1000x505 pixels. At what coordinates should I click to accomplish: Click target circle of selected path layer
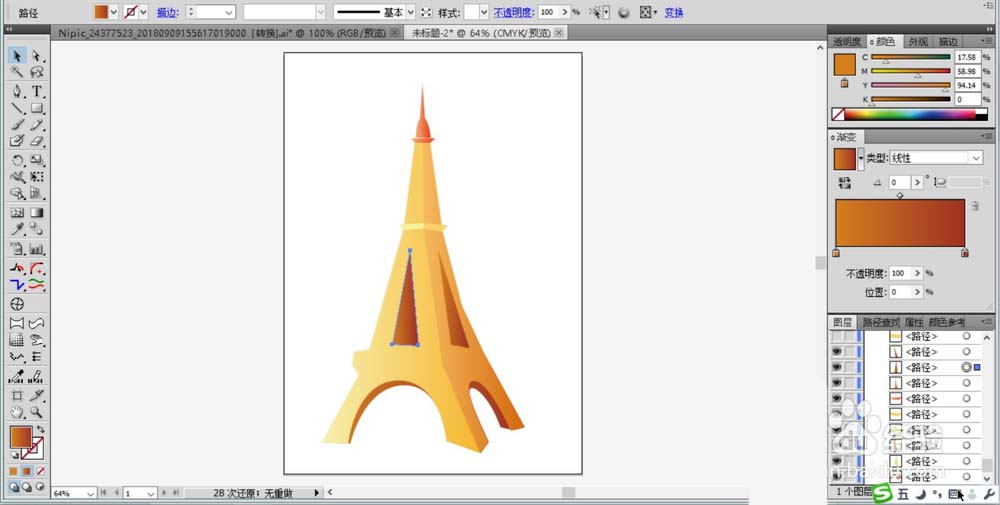966,367
